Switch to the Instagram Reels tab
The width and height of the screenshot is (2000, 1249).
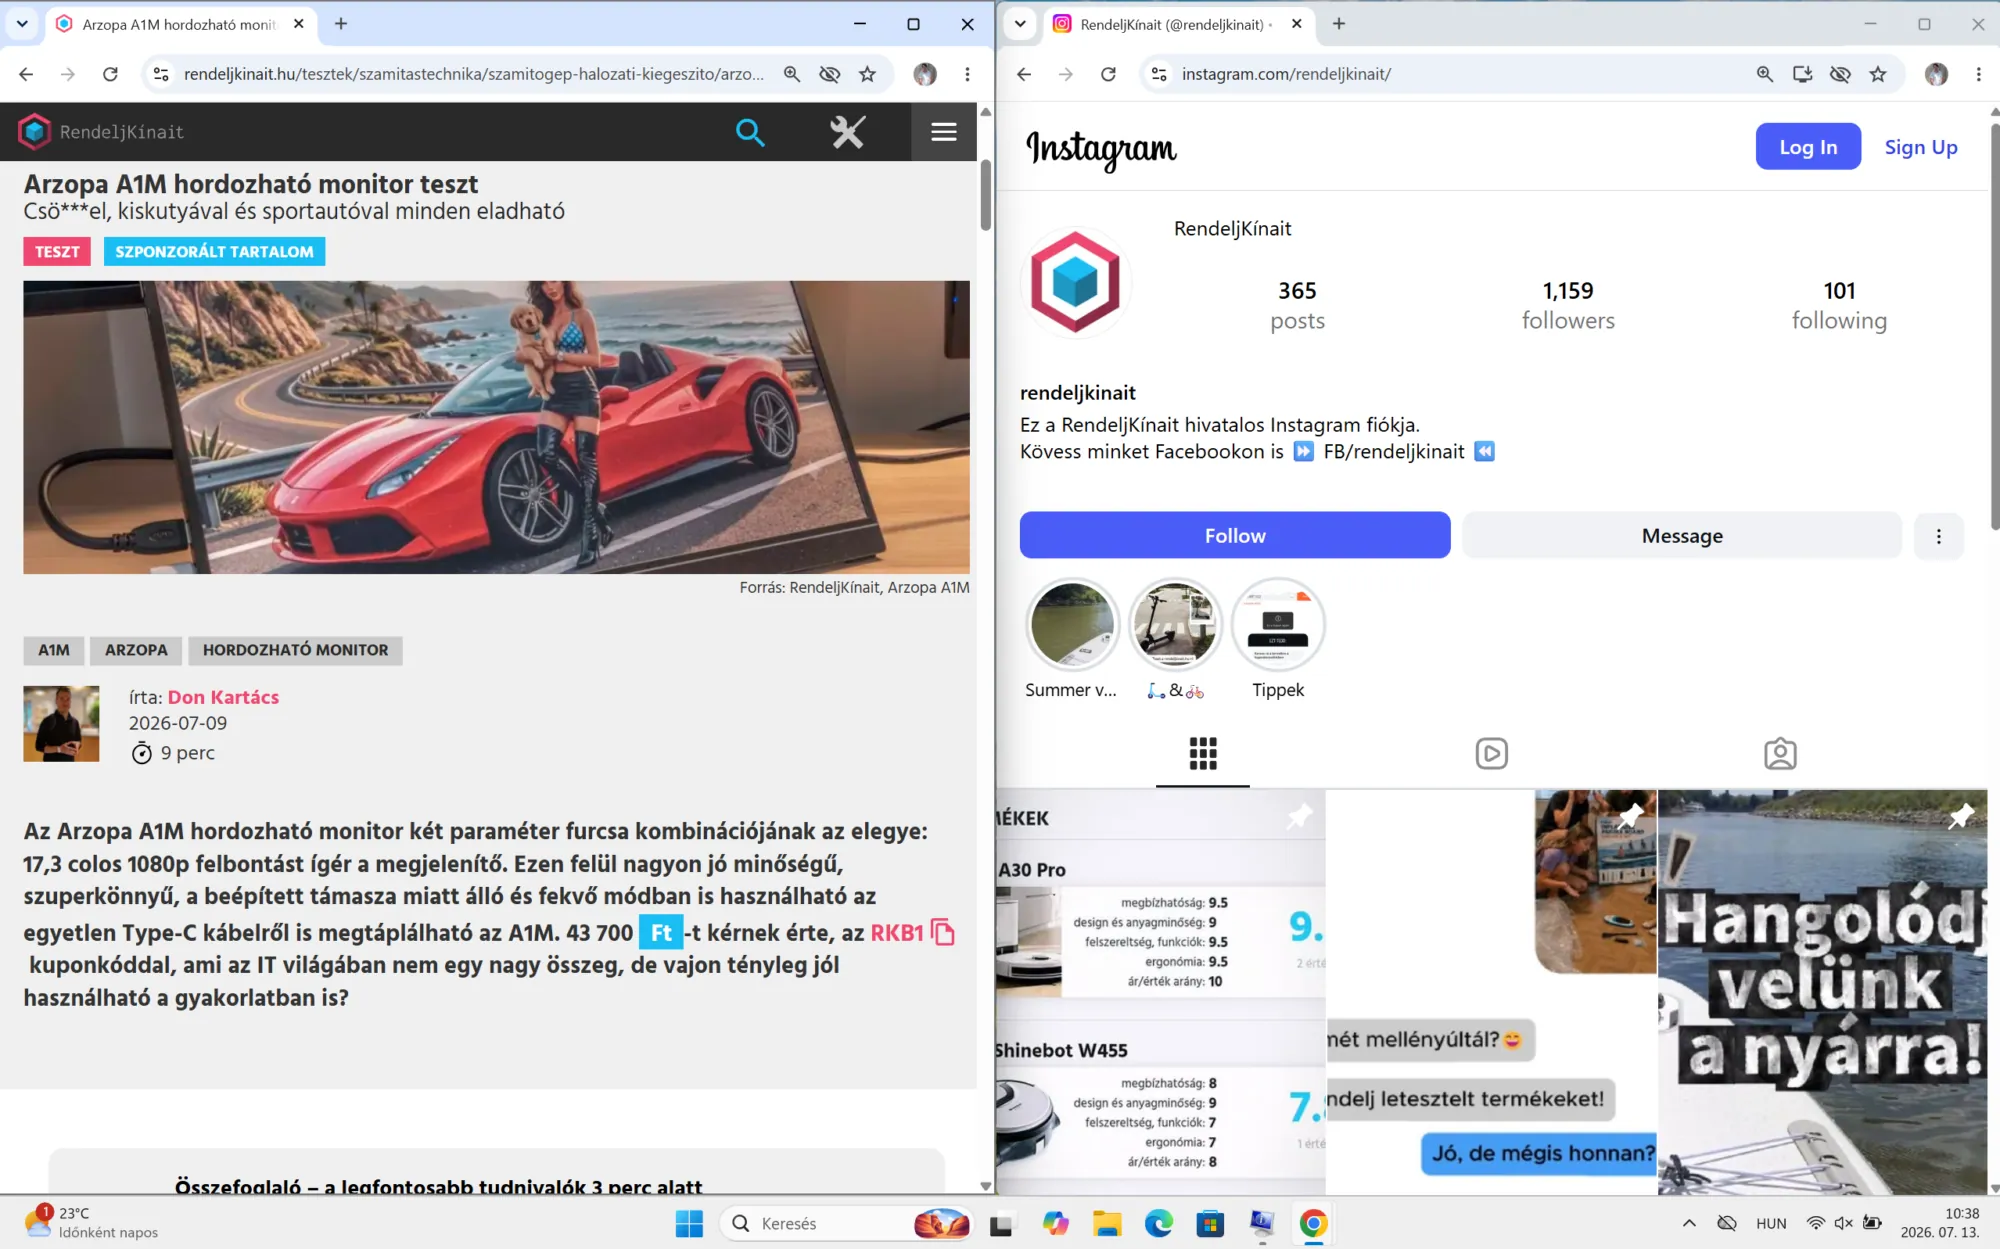pos(1491,753)
